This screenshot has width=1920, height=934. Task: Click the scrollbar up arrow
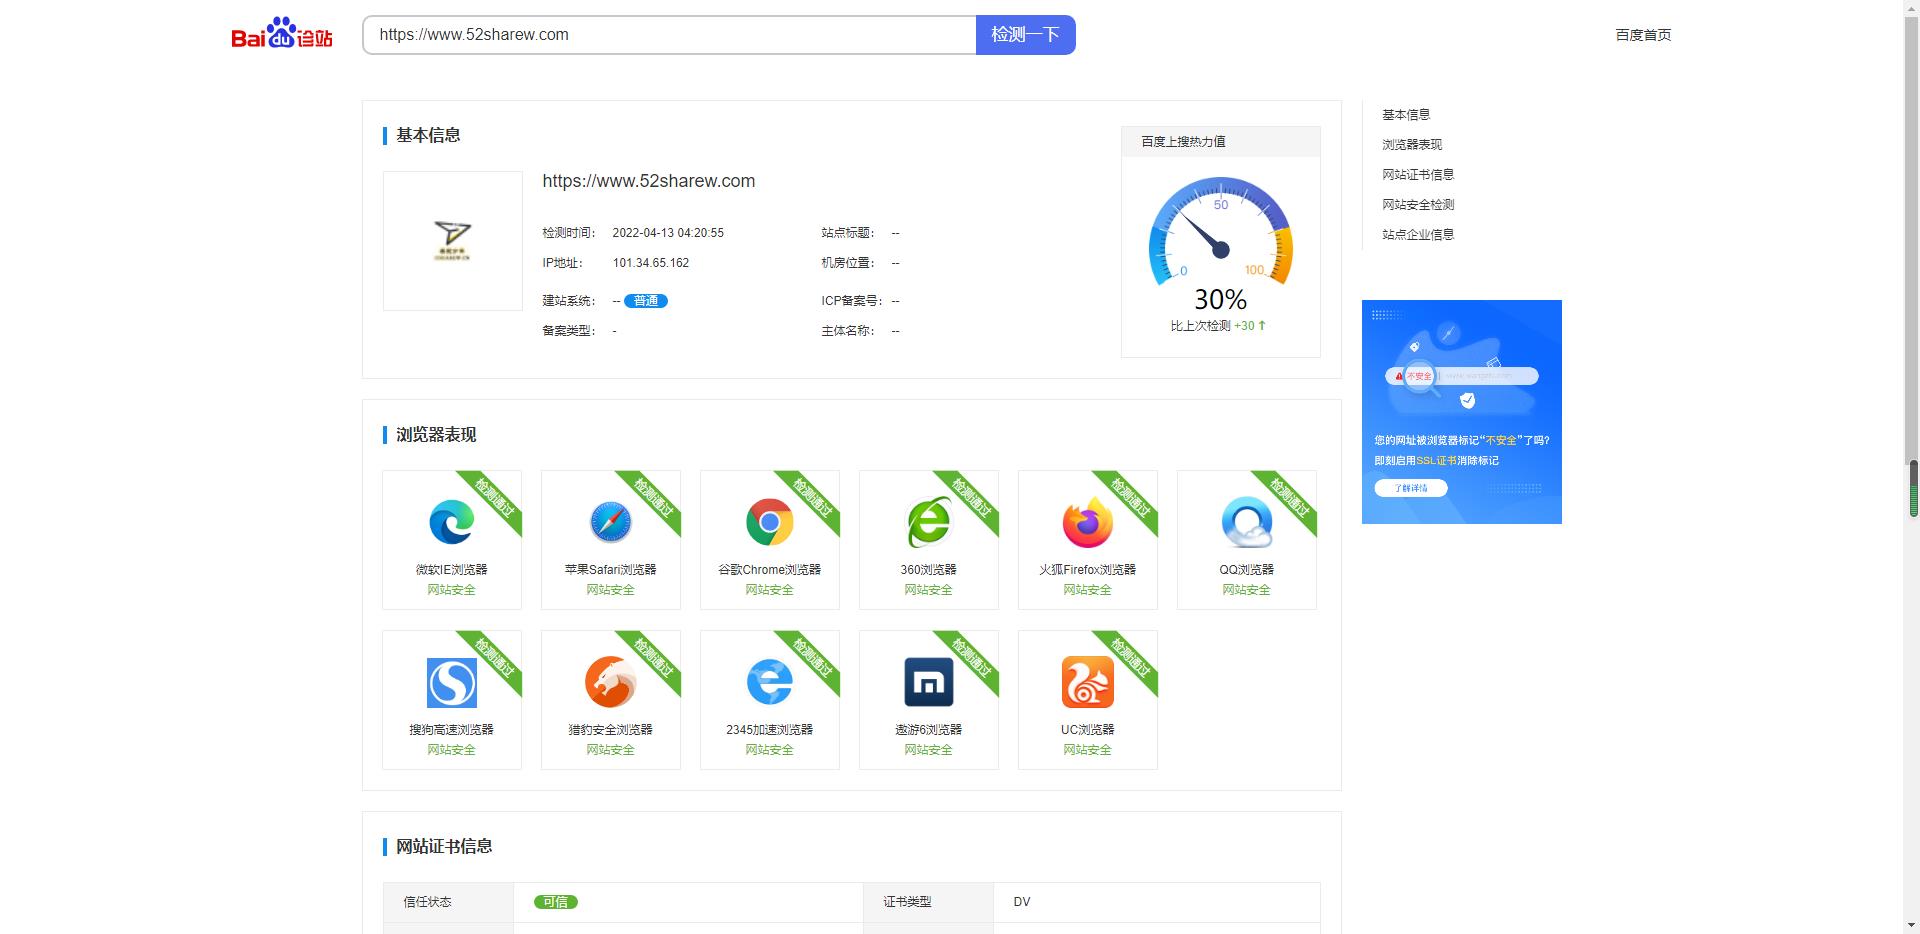[x=1913, y=7]
